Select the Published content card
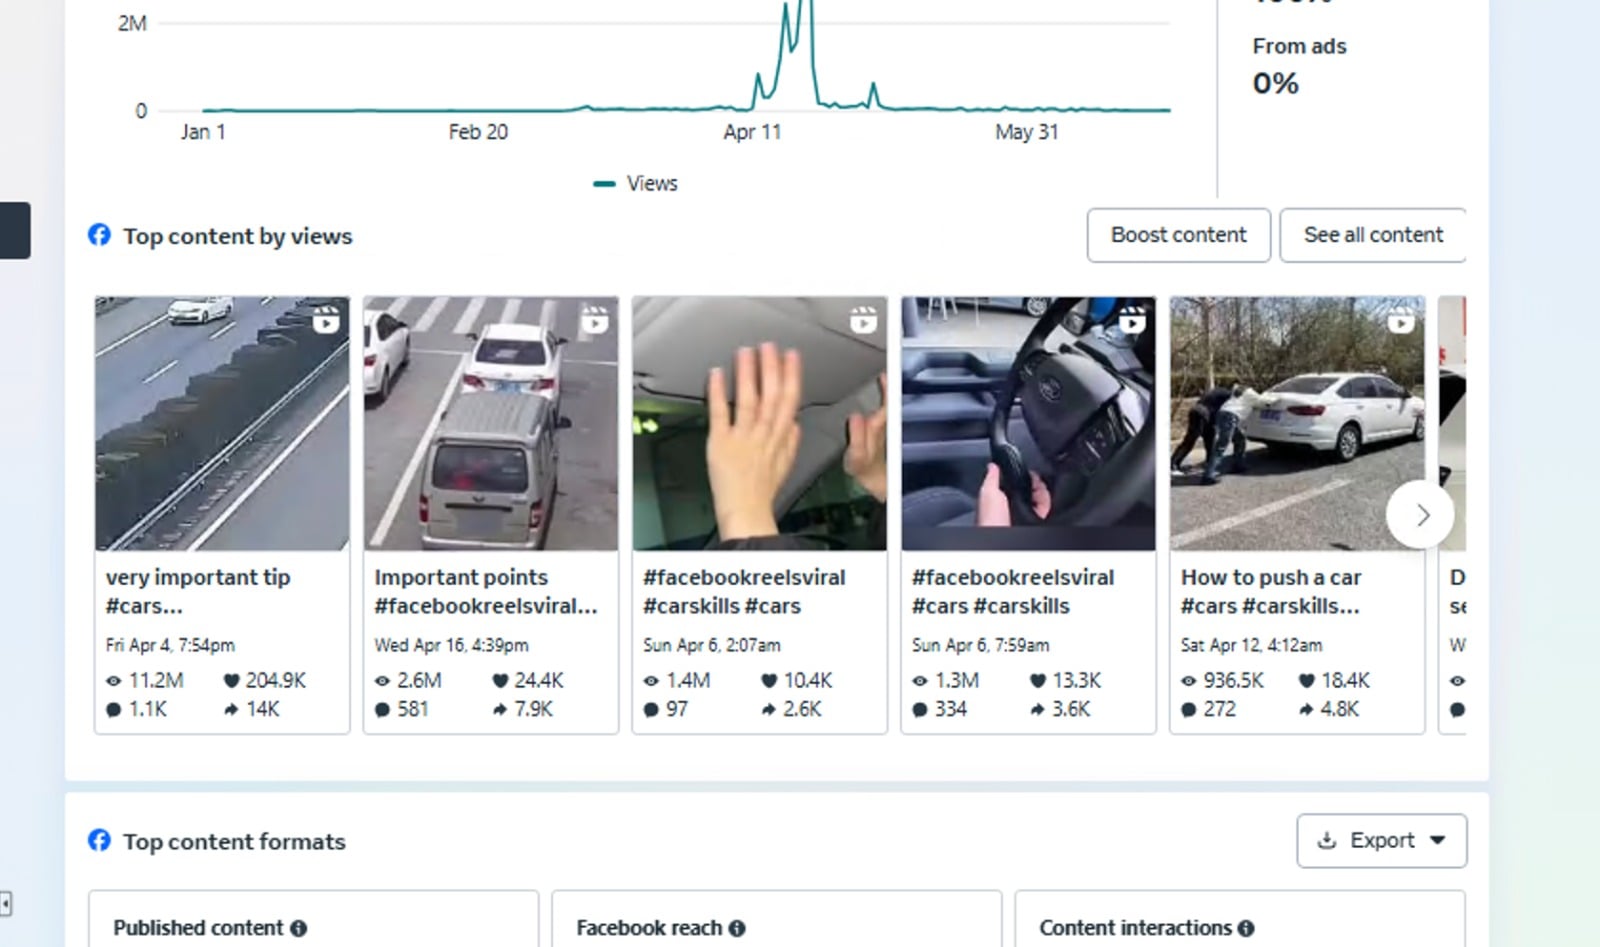Image resolution: width=1600 pixels, height=947 pixels. (313, 920)
